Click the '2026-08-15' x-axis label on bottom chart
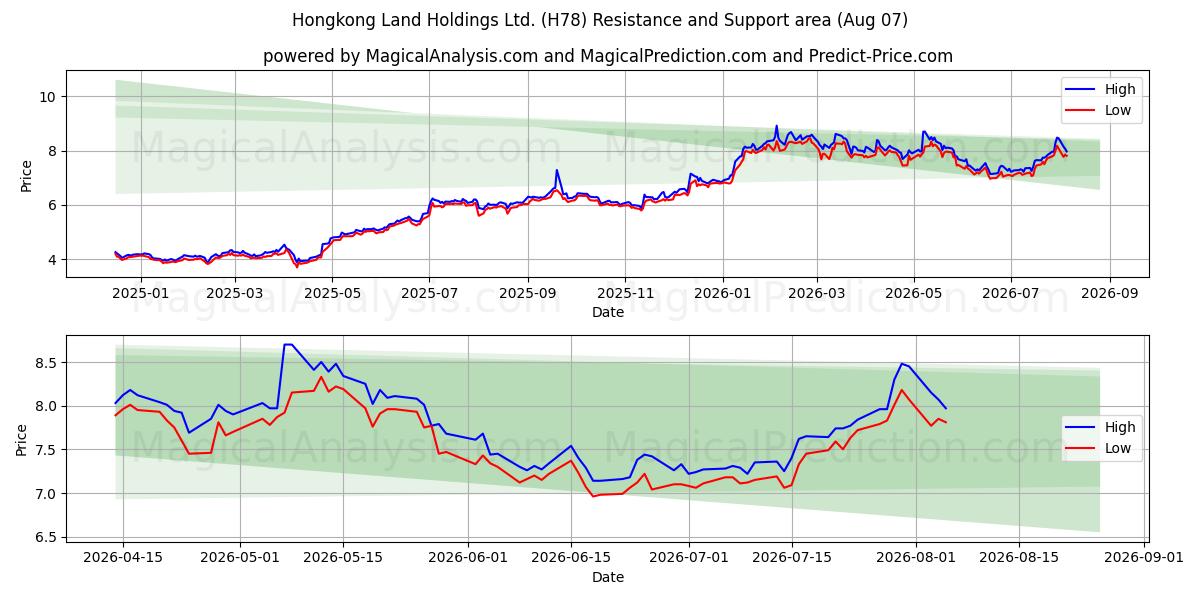Viewport: 1200px width, 600px height. click(1019, 558)
